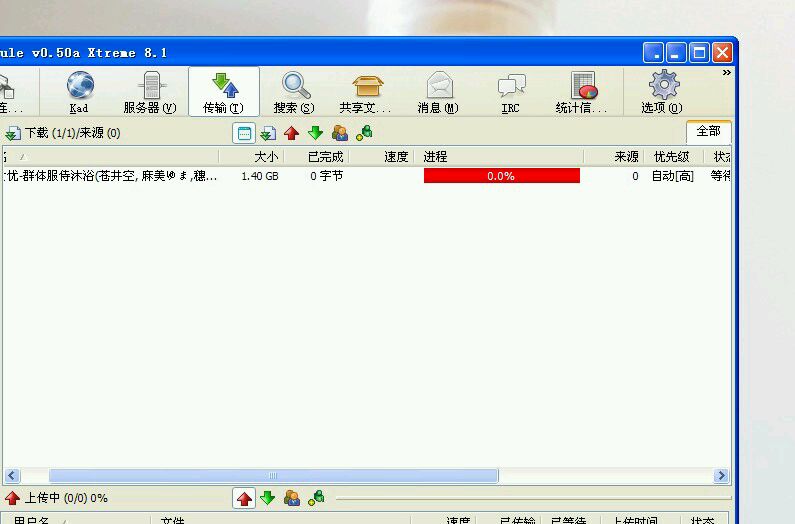Click the 0 字节 completed cell

[327, 176]
